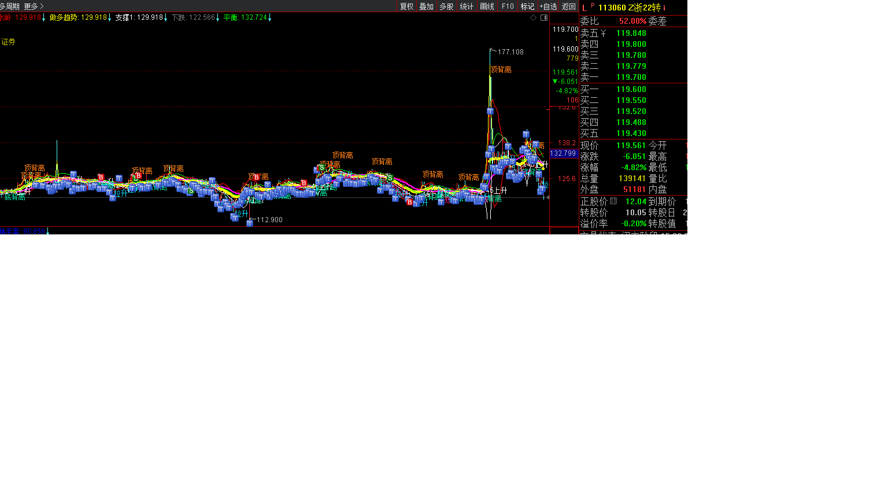Select the 买四 price 119.488
This screenshot has width=888, height=500.
pos(631,122)
